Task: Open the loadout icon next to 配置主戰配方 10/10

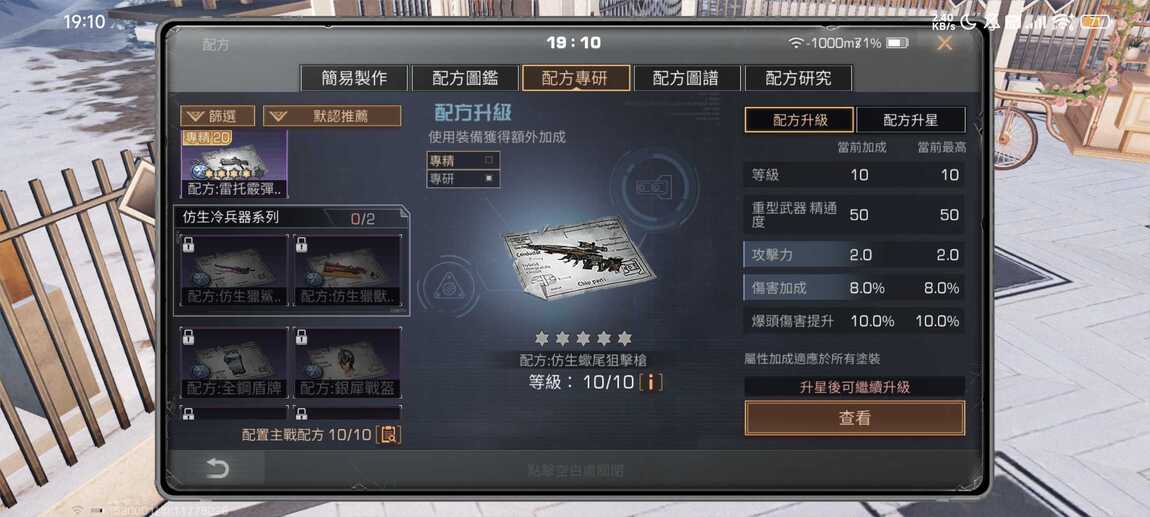Action: pos(389,434)
